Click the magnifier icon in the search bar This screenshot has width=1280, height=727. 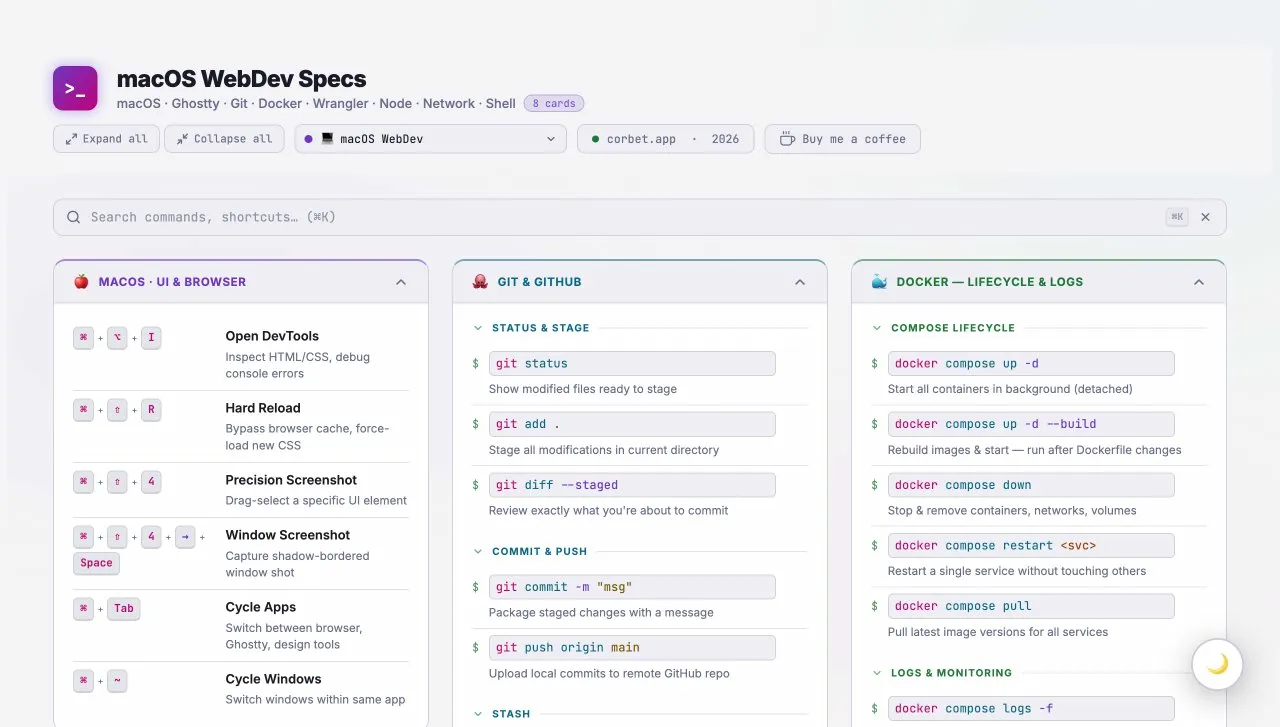[73, 216]
